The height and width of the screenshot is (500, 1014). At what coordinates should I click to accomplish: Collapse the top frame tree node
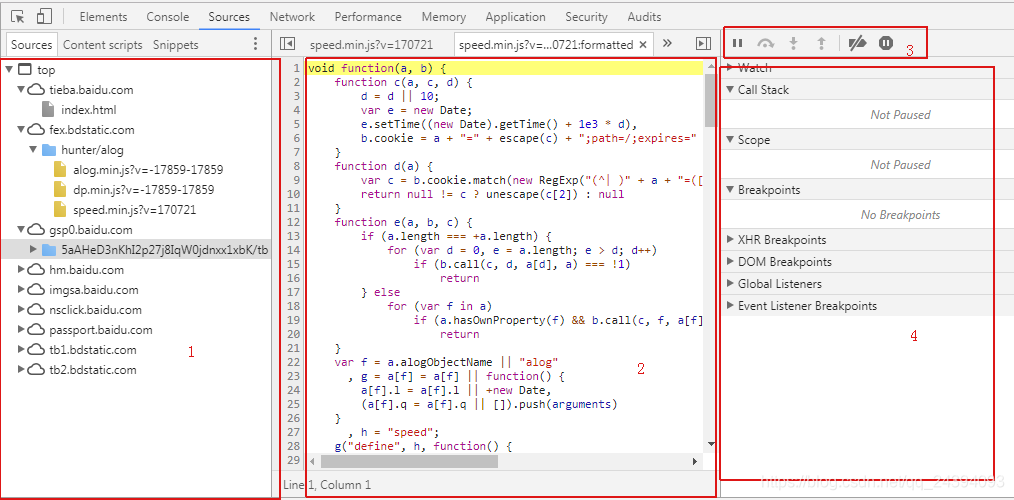click(x=8, y=70)
